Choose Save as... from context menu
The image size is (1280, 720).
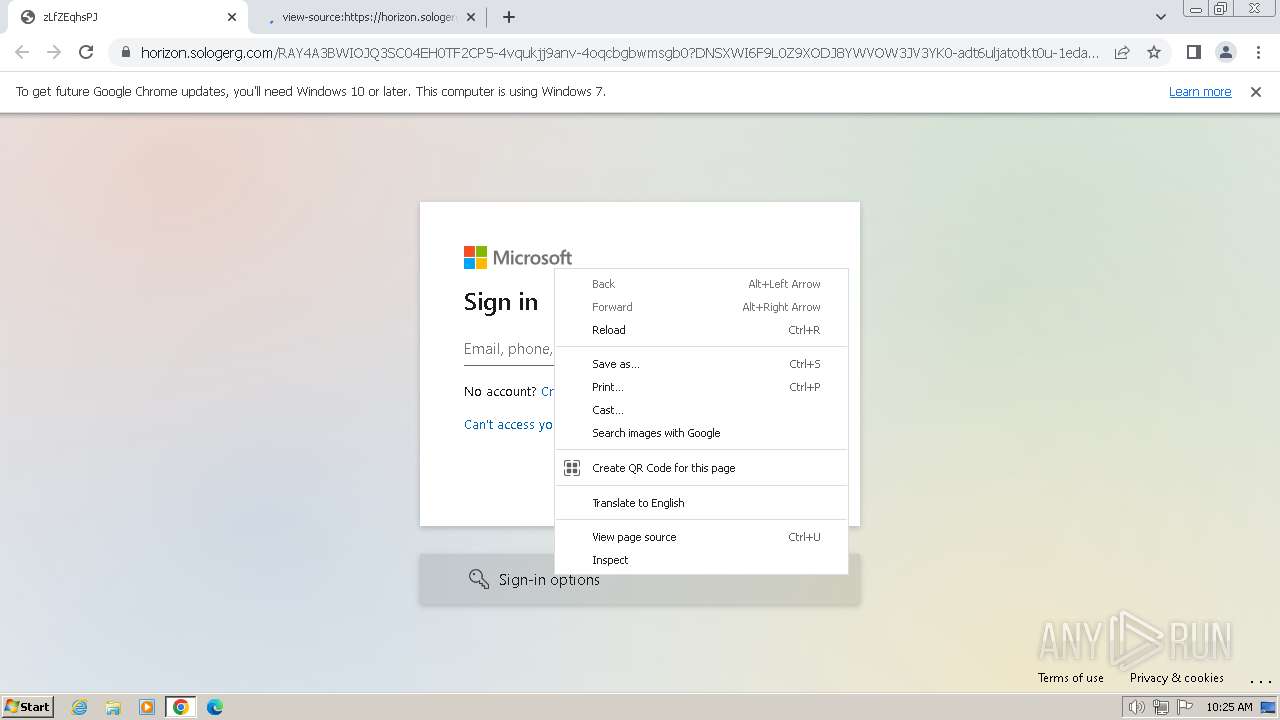[x=701, y=364]
